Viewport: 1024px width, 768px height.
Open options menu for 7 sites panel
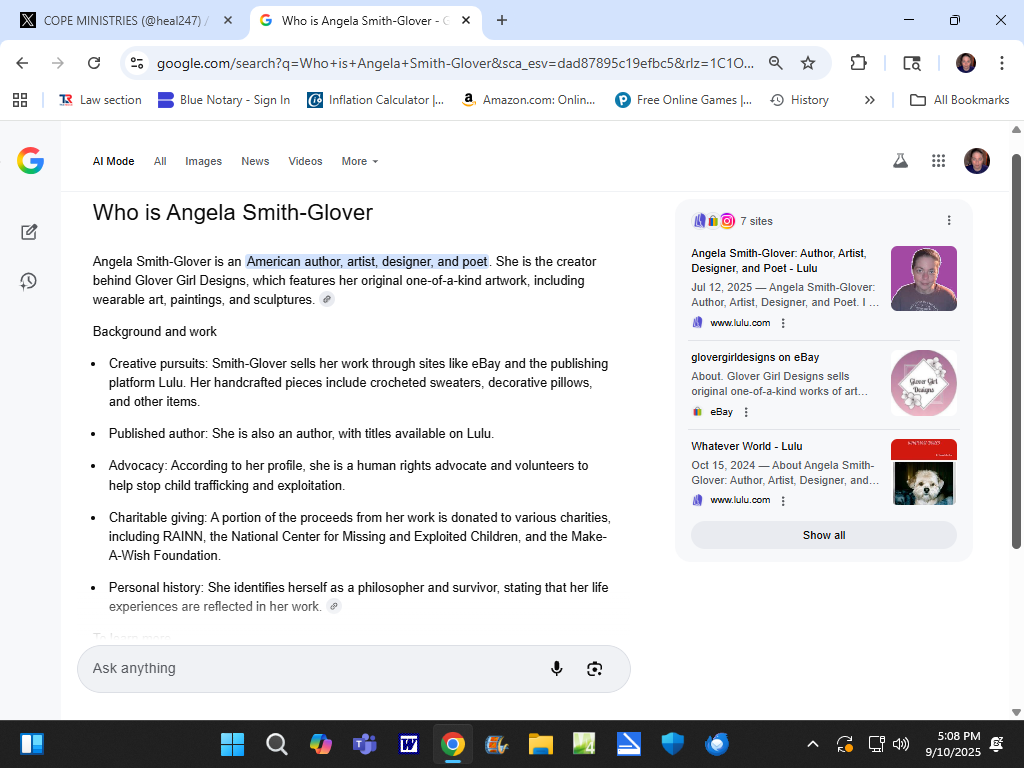(x=949, y=221)
